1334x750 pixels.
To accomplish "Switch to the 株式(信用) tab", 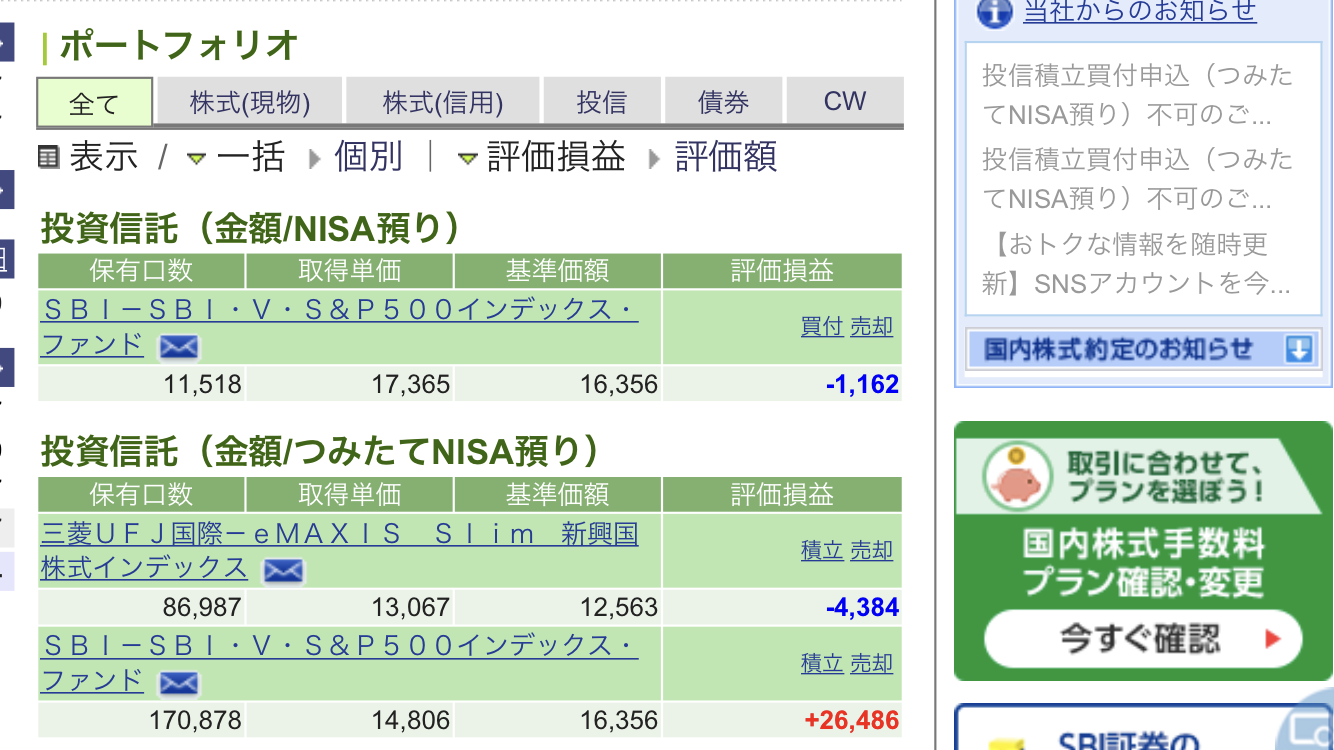I will (x=443, y=102).
